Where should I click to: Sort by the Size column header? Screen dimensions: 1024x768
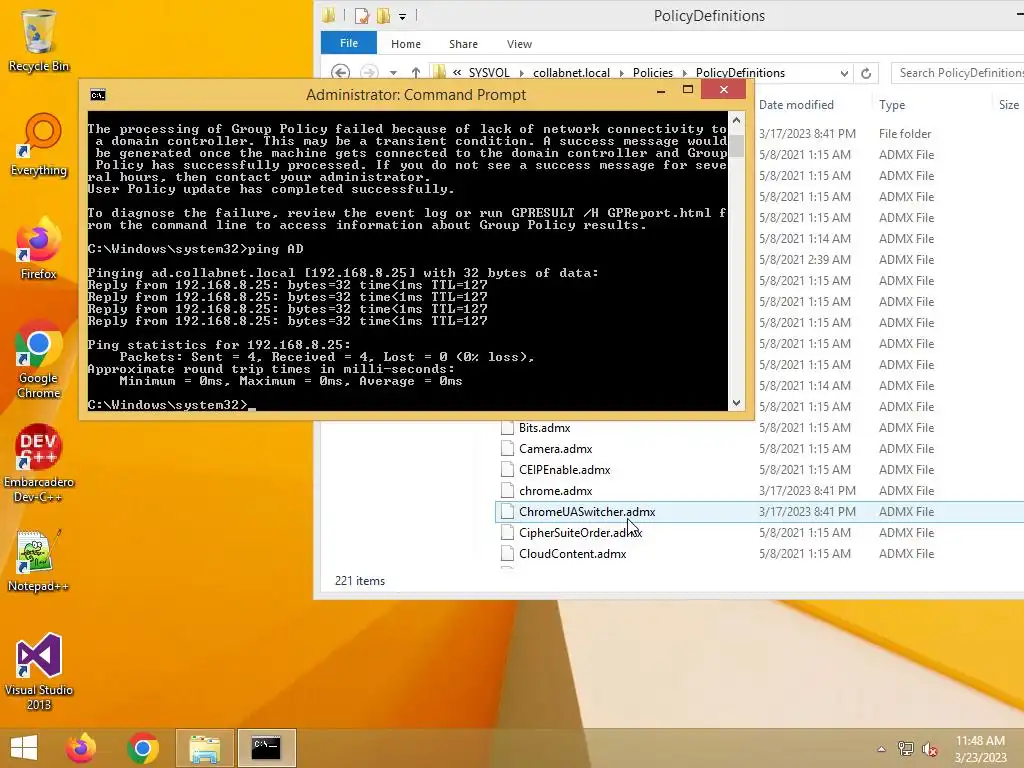(x=1009, y=104)
